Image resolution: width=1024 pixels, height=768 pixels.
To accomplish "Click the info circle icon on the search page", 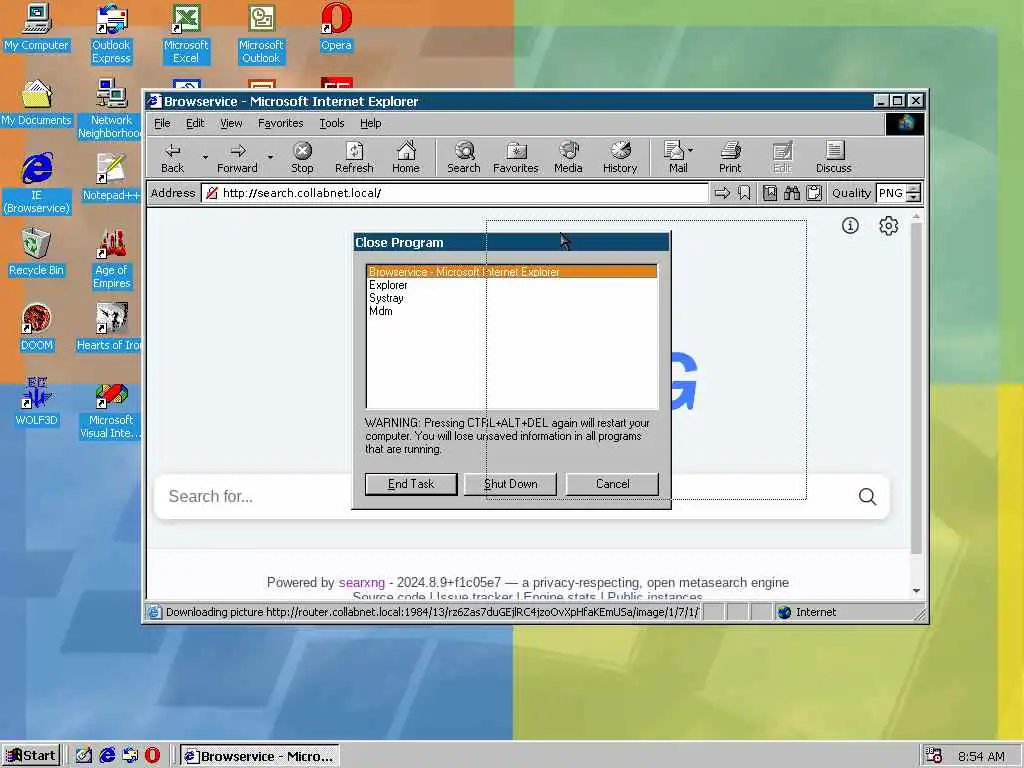I will coord(850,226).
